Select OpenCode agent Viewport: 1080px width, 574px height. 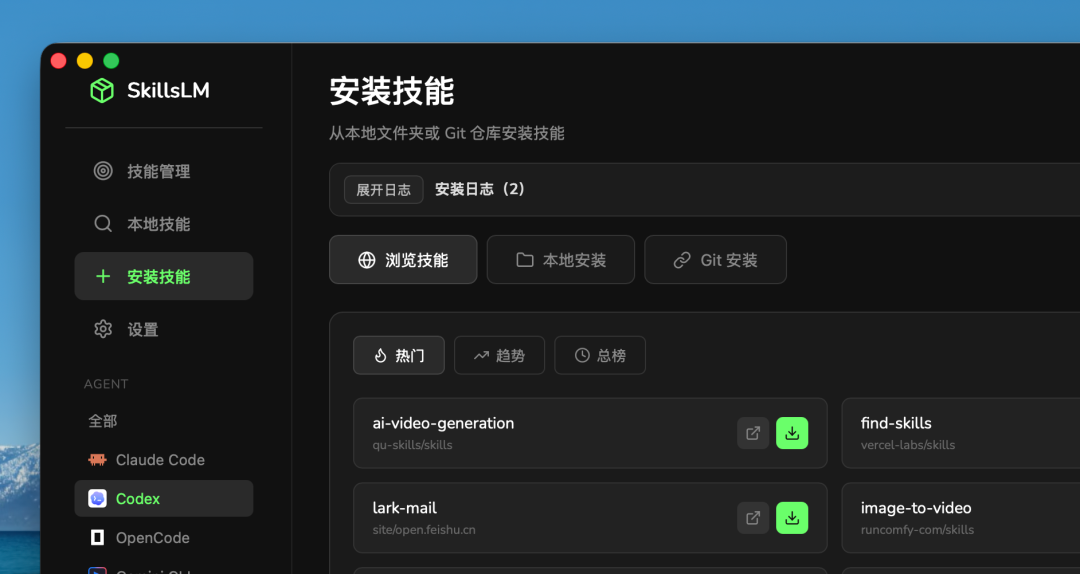(x=164, y=537)
